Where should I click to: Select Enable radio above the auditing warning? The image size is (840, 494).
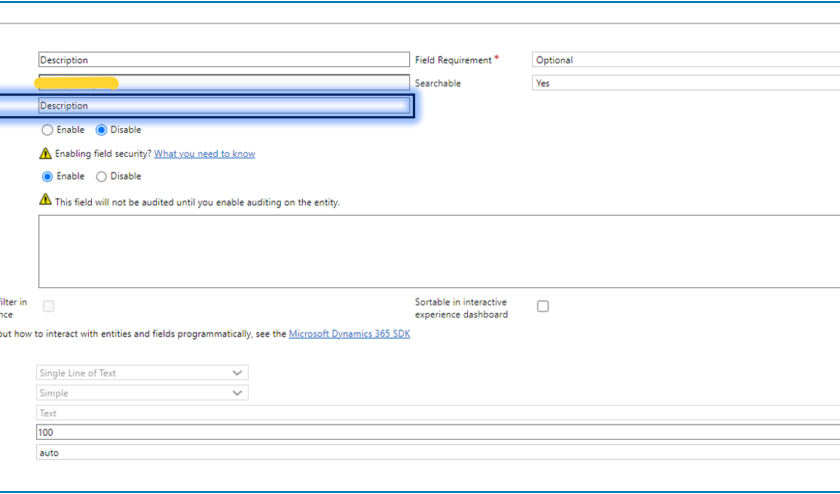(46, 177)
